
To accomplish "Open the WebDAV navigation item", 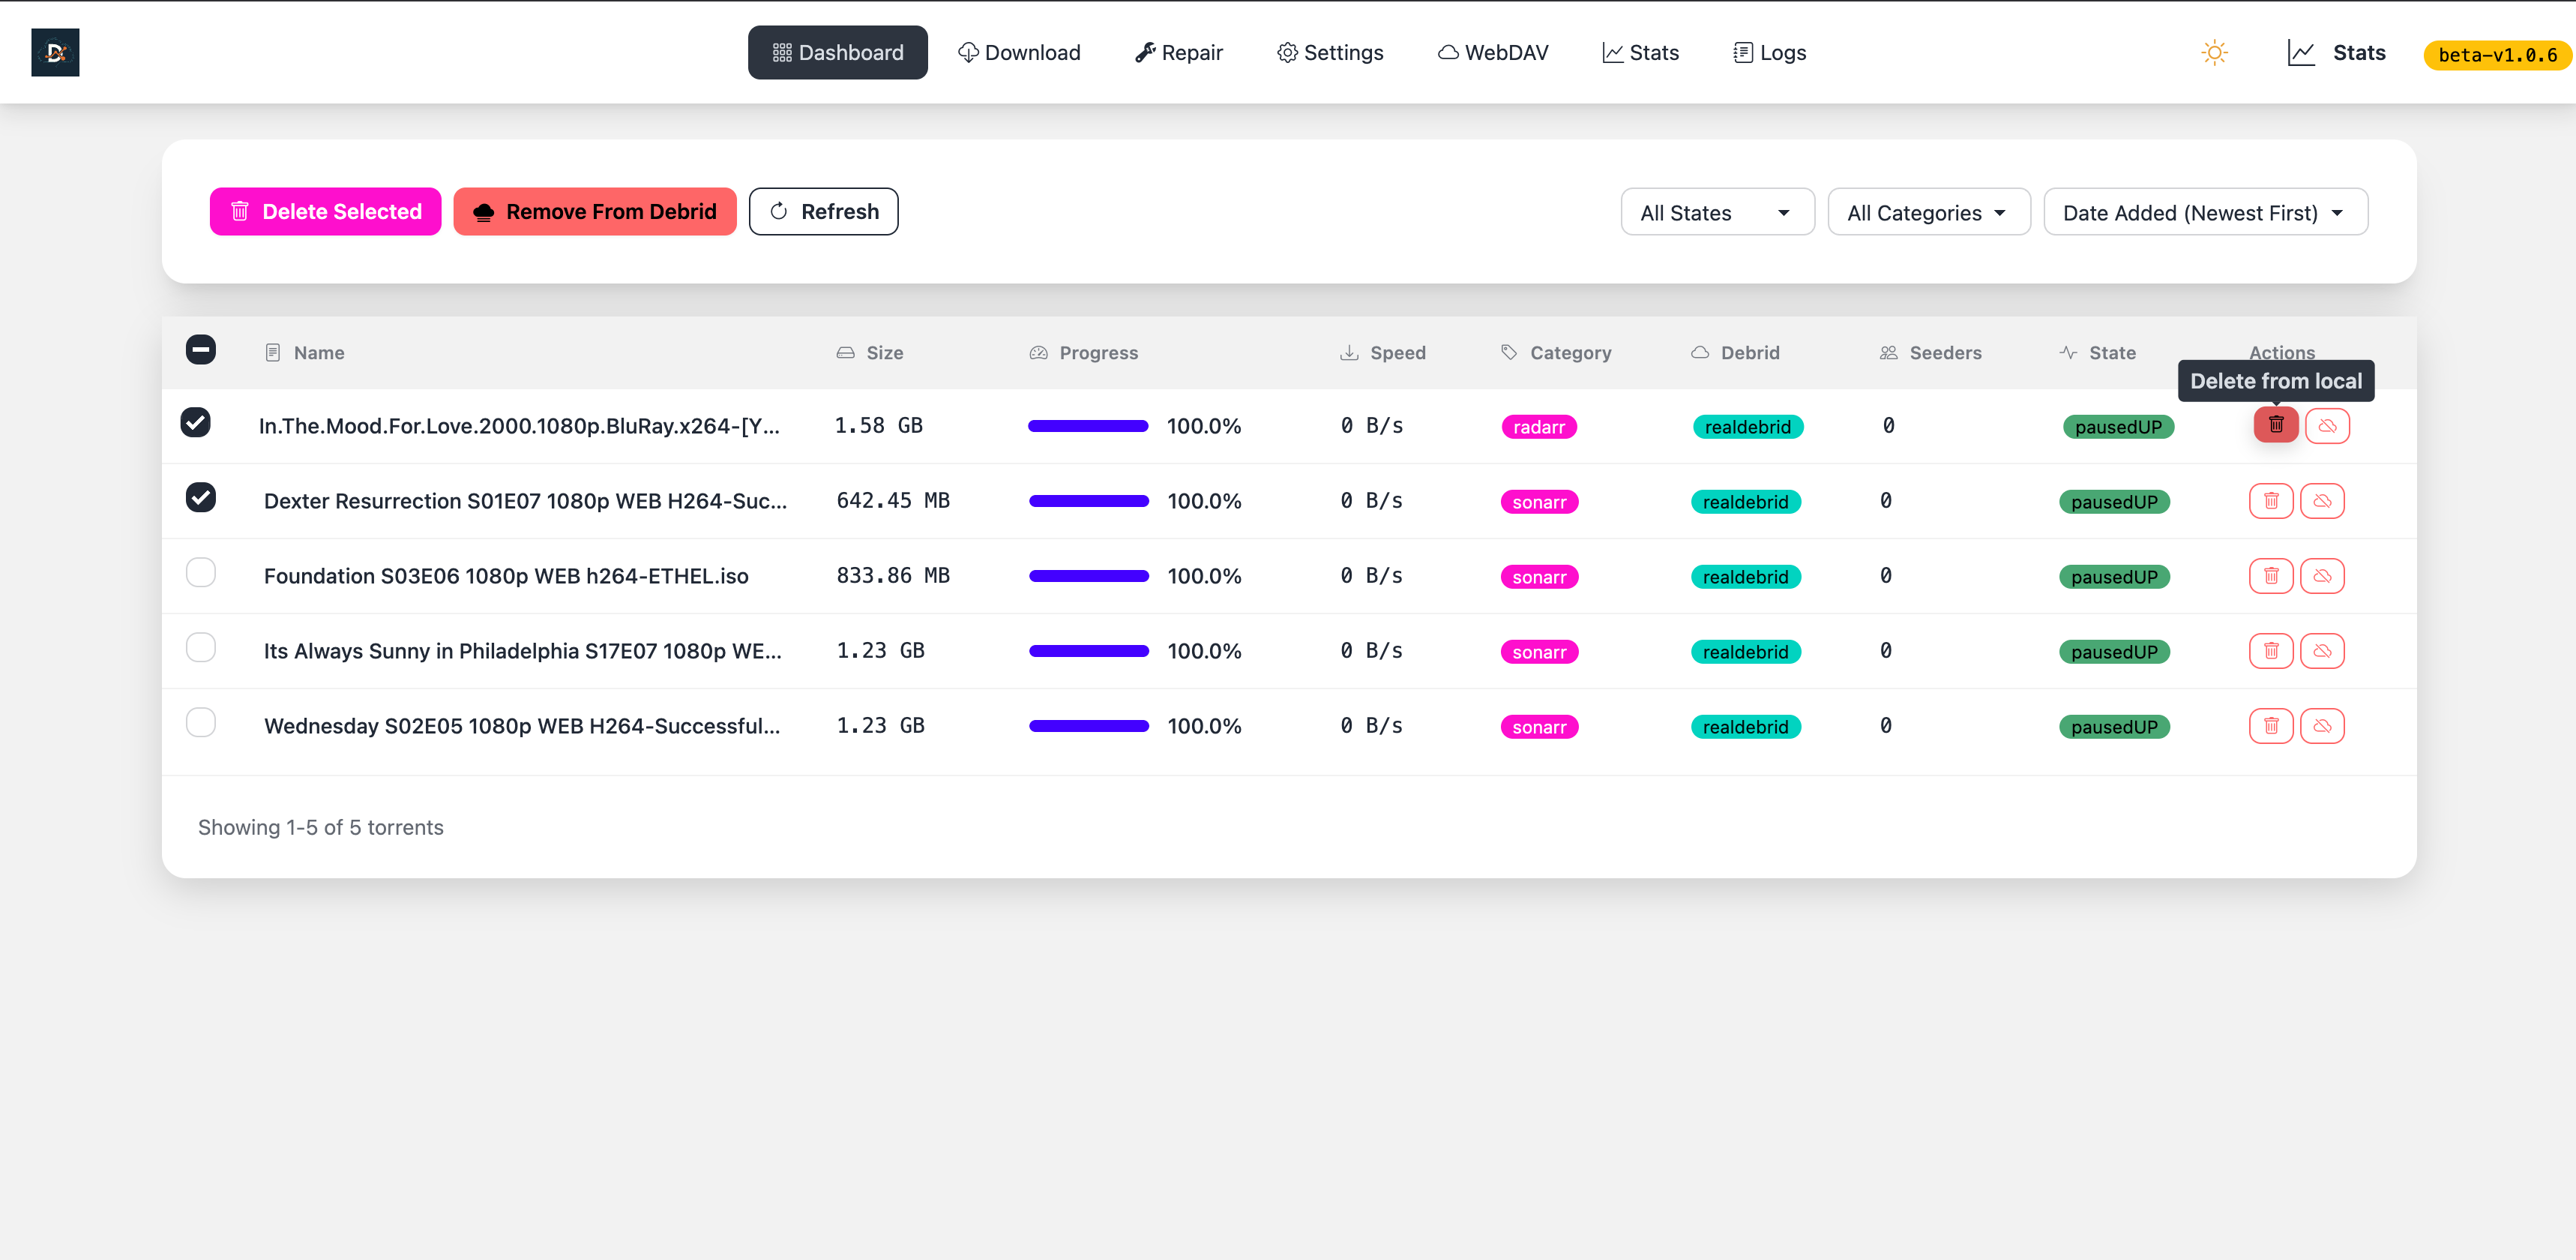I will coord(1493,52).
